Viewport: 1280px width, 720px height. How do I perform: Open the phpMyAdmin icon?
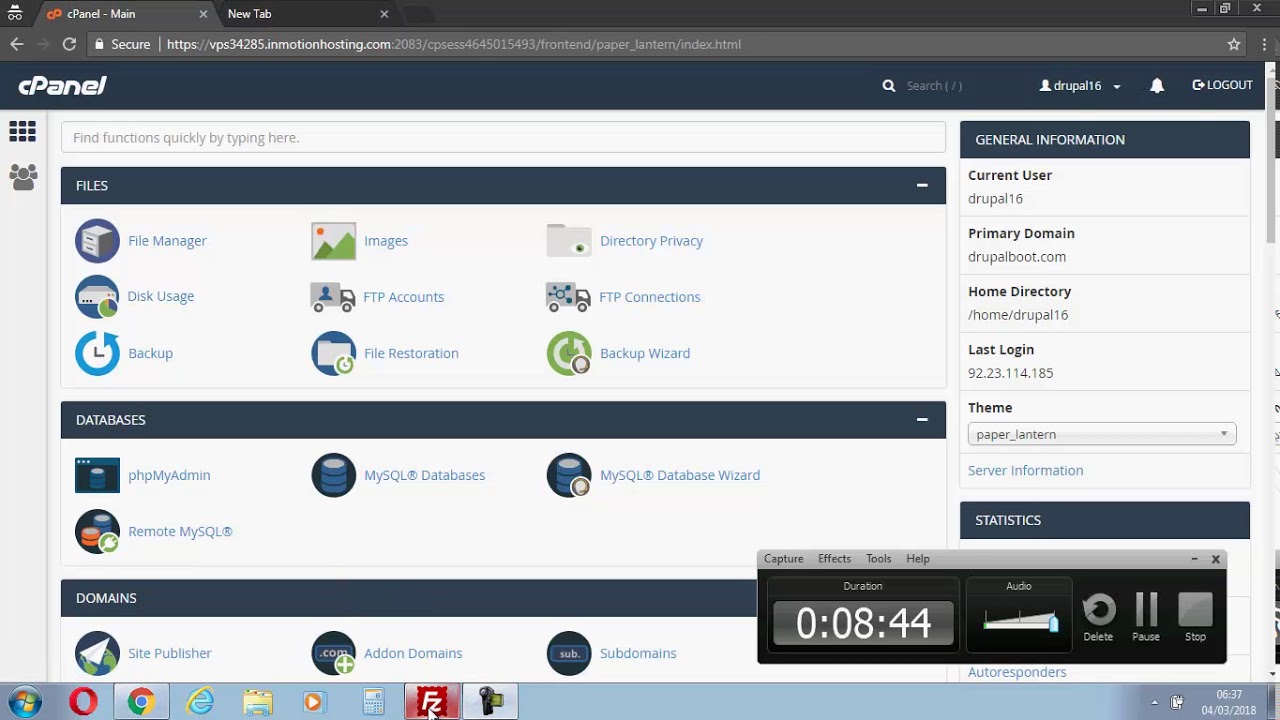pyautogui.click(x=97, y=475)
